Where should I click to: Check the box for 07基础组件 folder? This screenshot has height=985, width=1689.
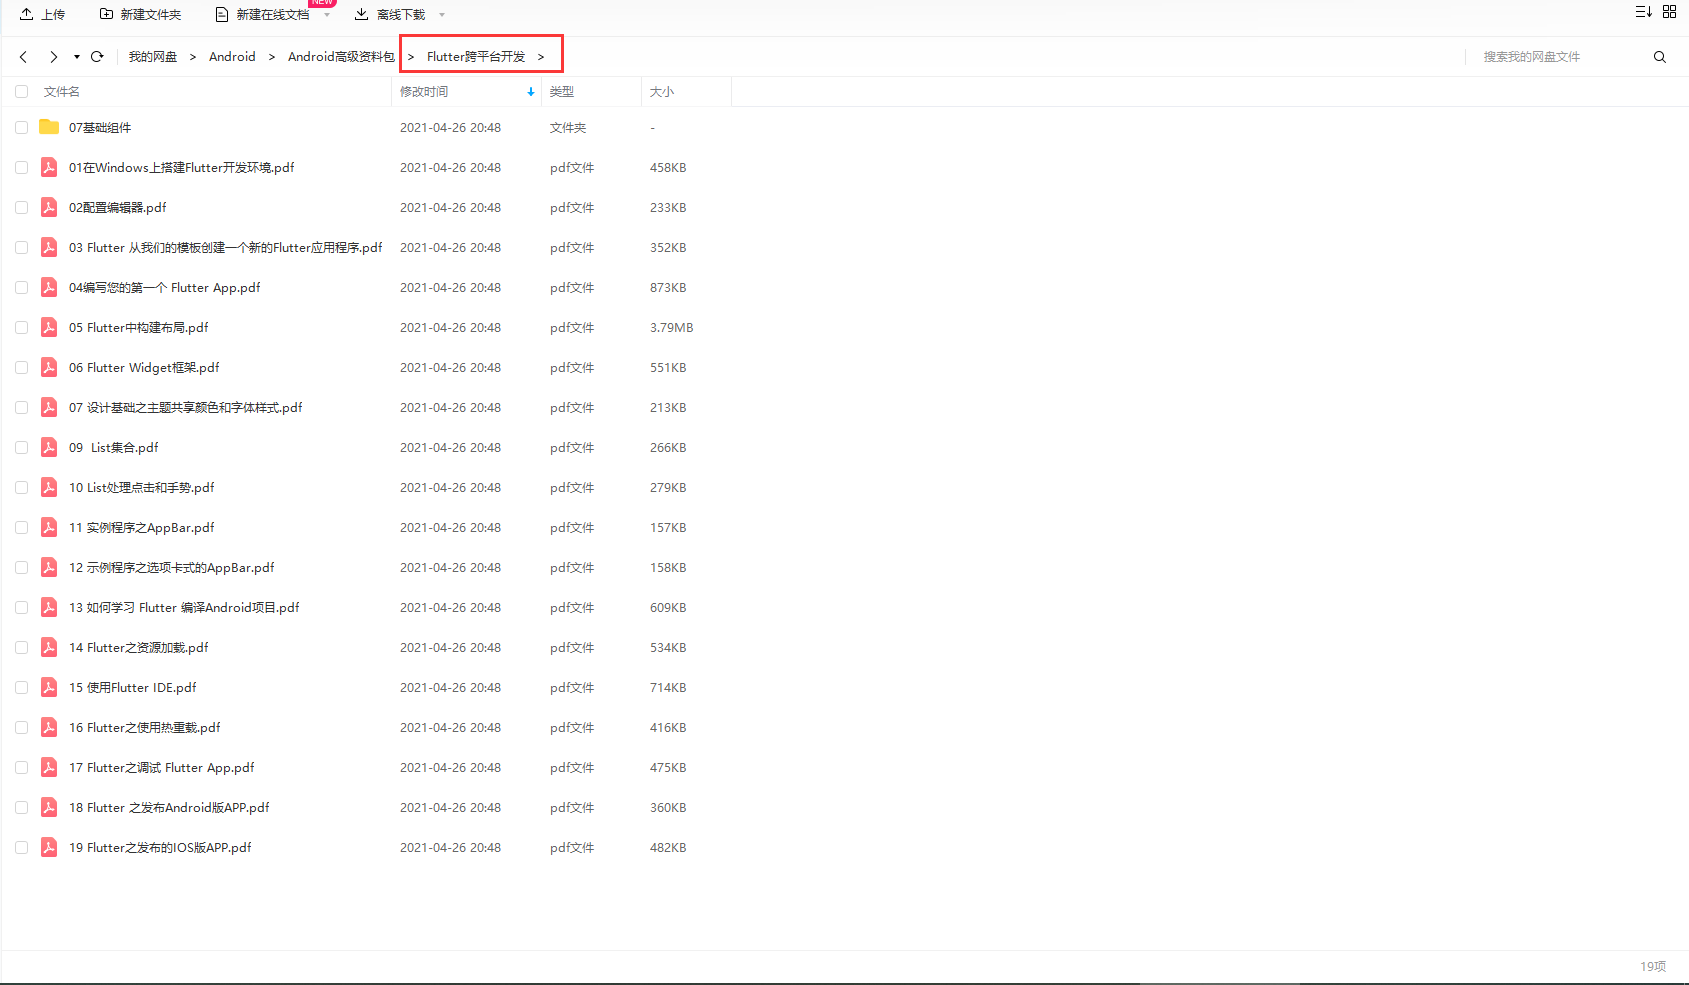[x=21, y=128]
